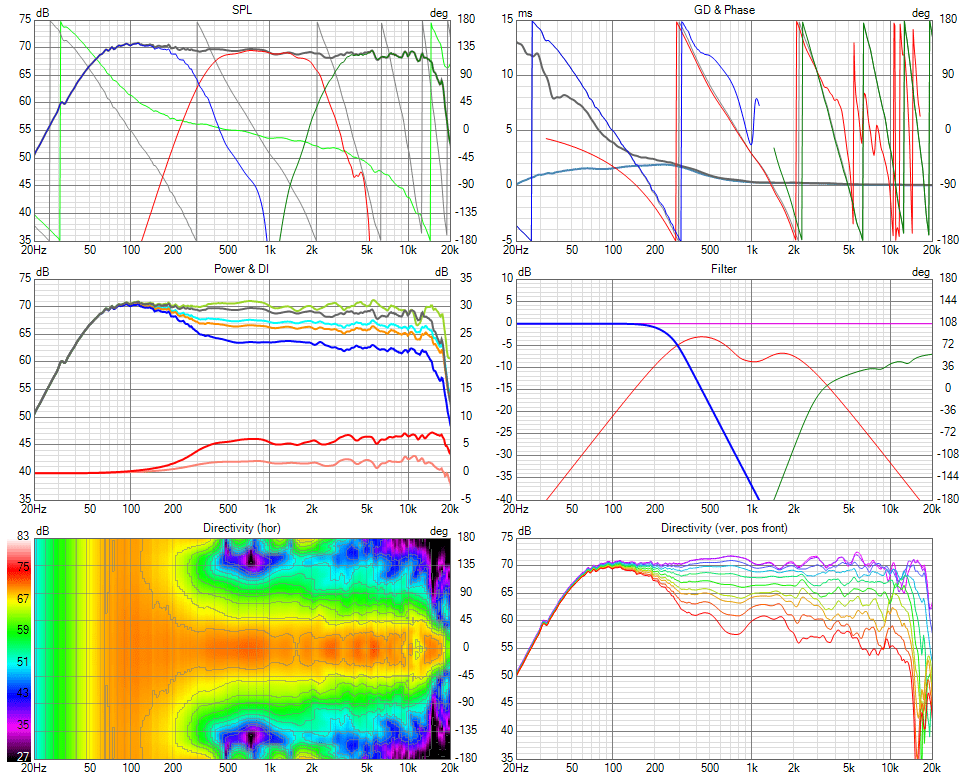Click the "20Hz" frequency label under the SPL chart
The image size is (966, 779).
(34, 250)
